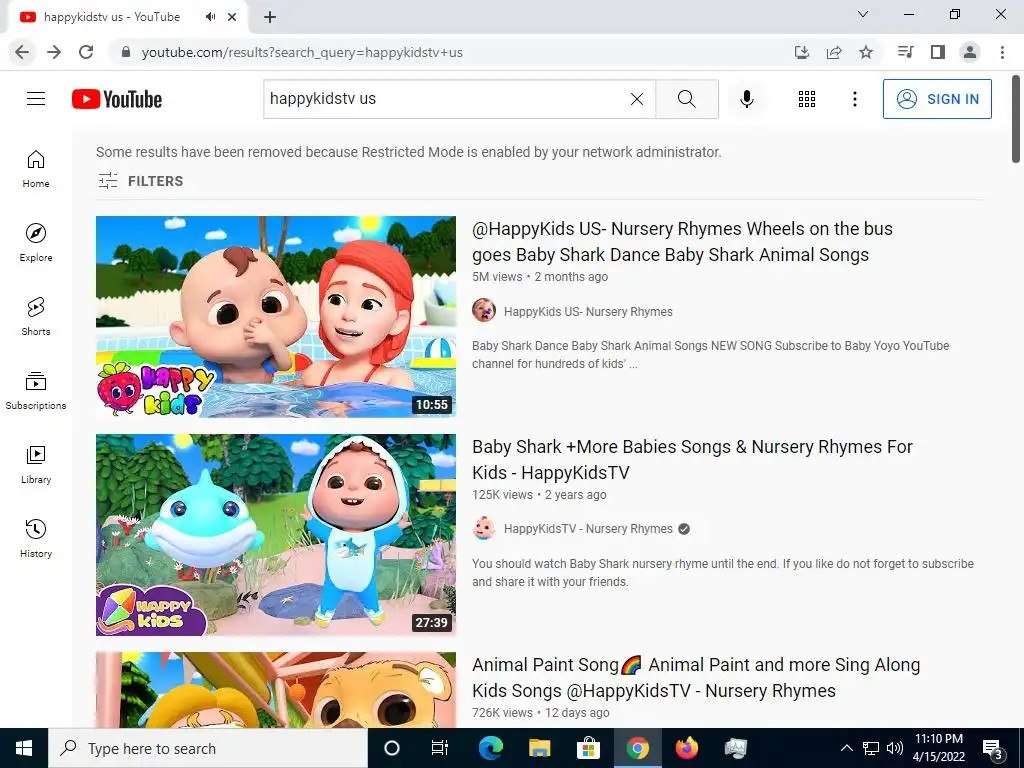Open Subscriptions in the sidebar
Viewport: 1024px width, 768px height.
click(x=36, y=391)
